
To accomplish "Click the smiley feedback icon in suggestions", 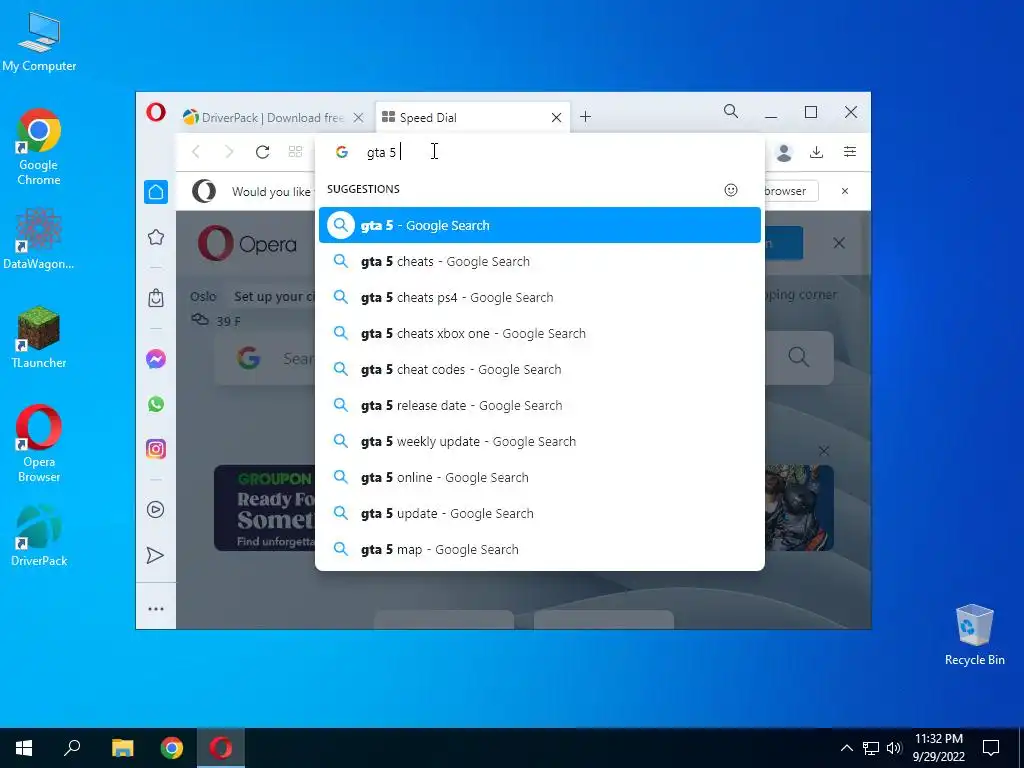I will click(731, 189).
